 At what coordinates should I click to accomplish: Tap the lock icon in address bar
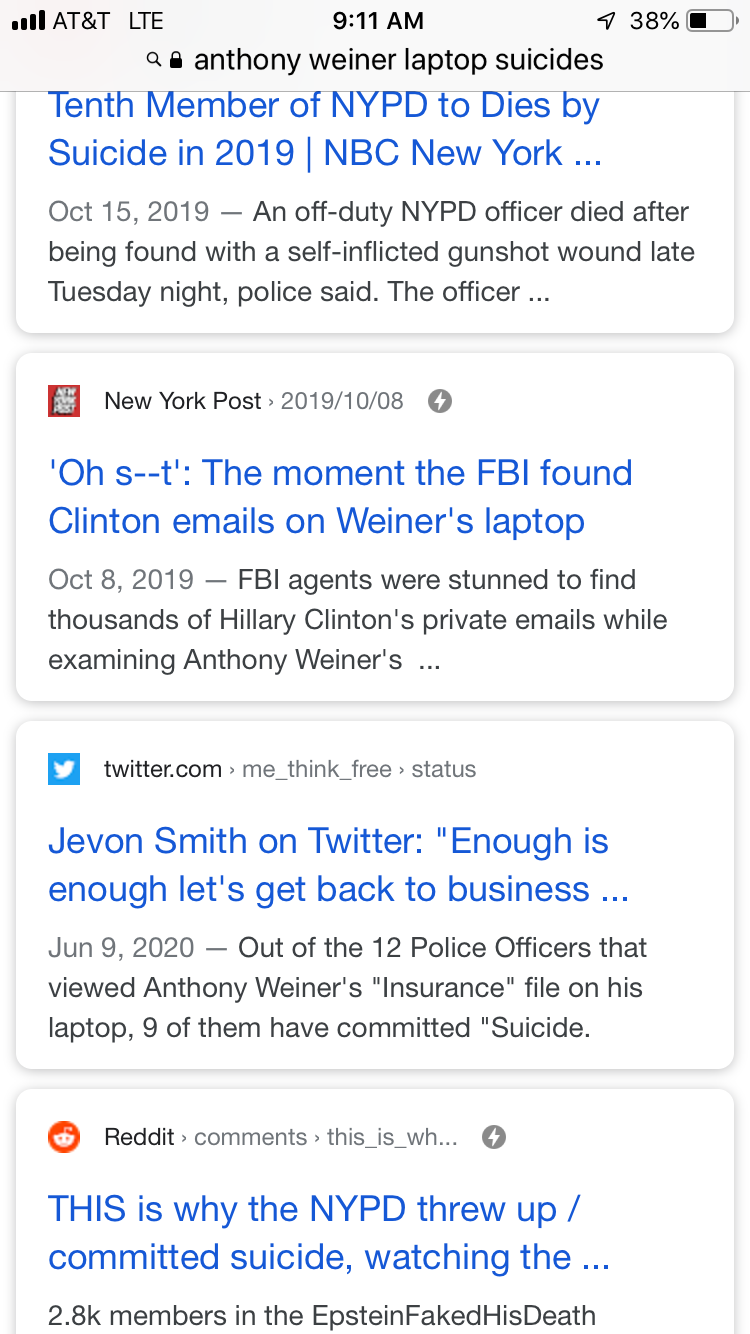coord(177,60)
